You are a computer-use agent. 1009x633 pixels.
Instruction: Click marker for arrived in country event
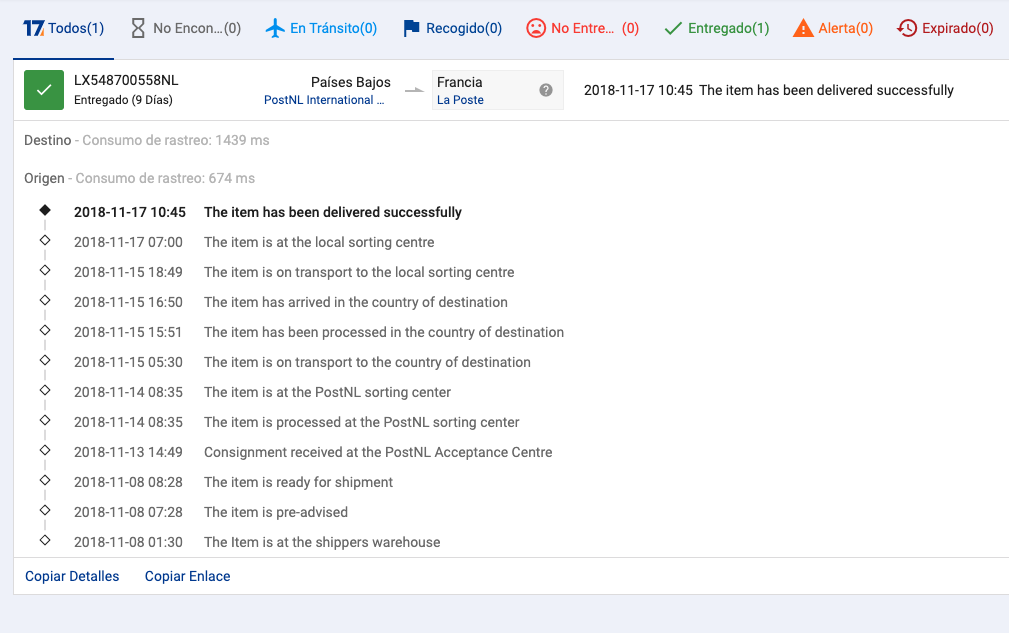tap(45, 300)
